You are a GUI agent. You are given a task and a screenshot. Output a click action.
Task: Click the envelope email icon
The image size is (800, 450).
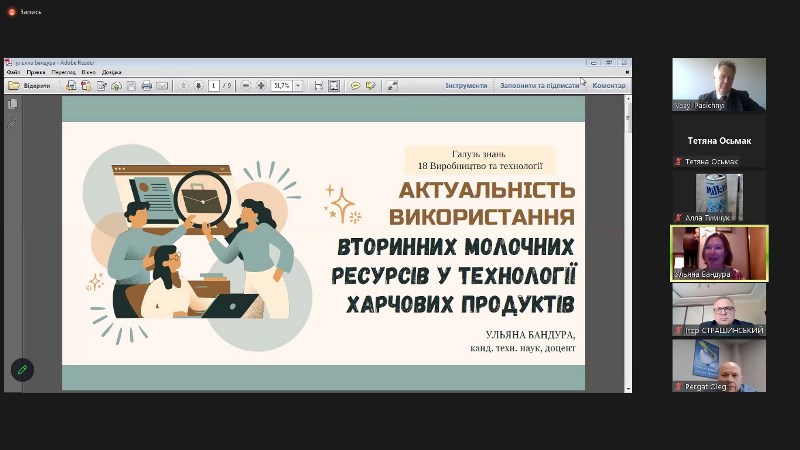162,86
